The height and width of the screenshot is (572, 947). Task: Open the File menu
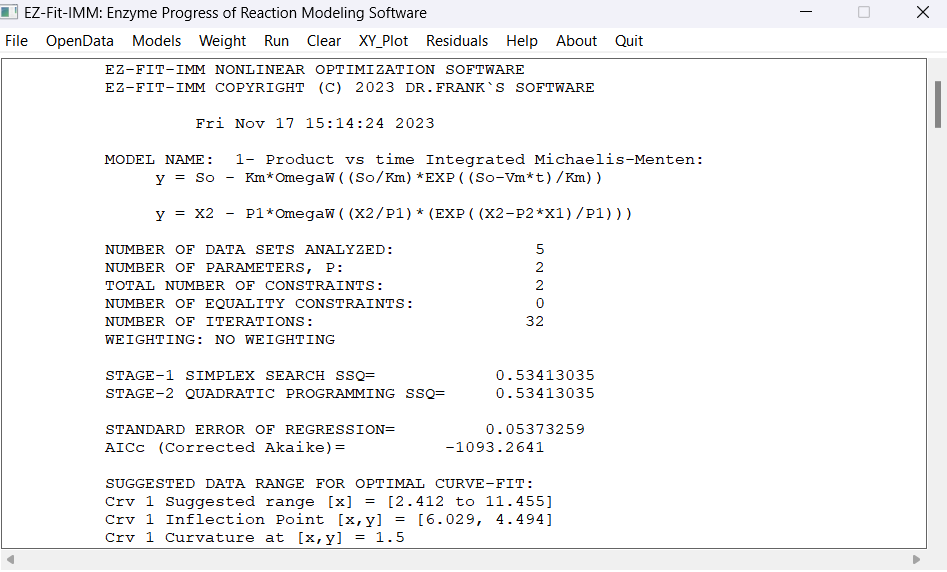[x=16, y=41]
